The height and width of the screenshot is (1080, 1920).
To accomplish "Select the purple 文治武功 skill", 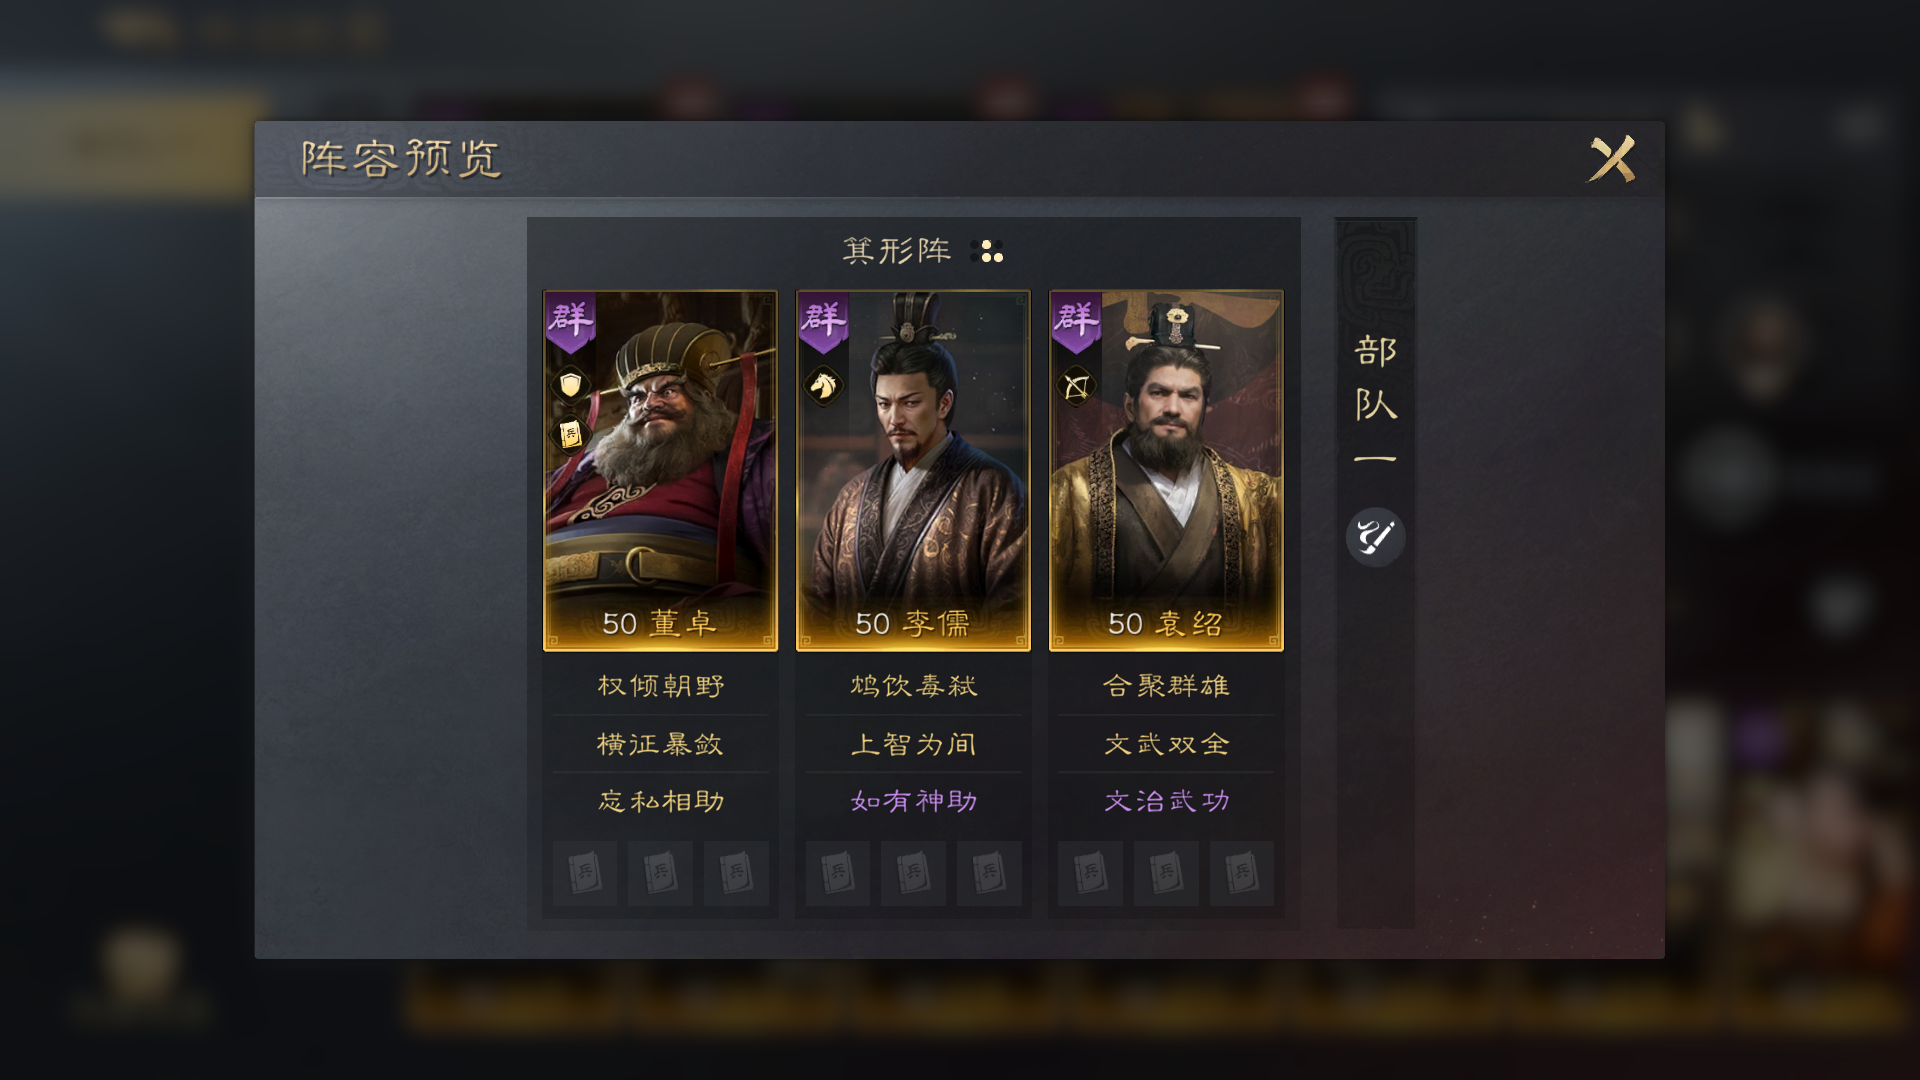I will coord(1166,801).
